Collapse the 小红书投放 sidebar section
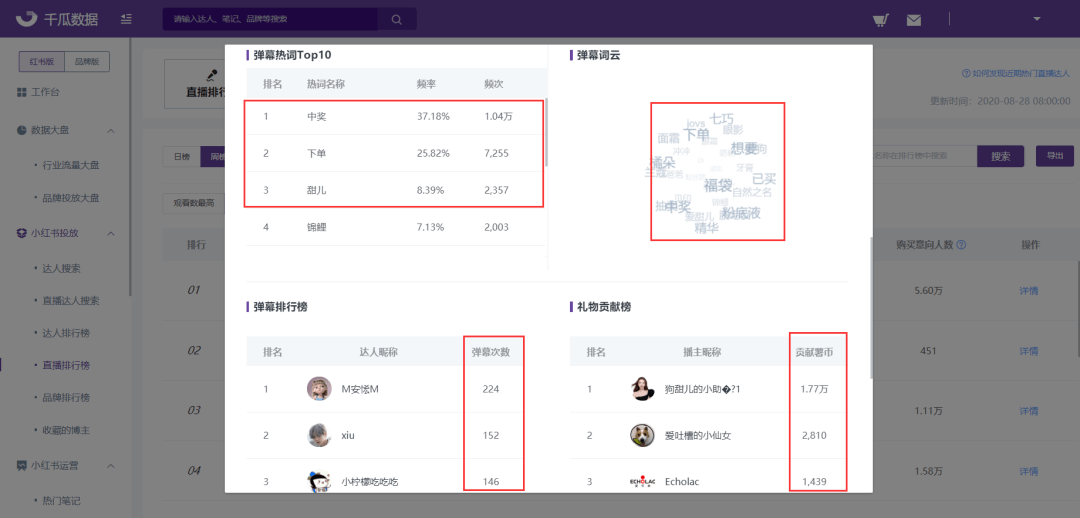The image size is (1080, 518). click(111, 233)
